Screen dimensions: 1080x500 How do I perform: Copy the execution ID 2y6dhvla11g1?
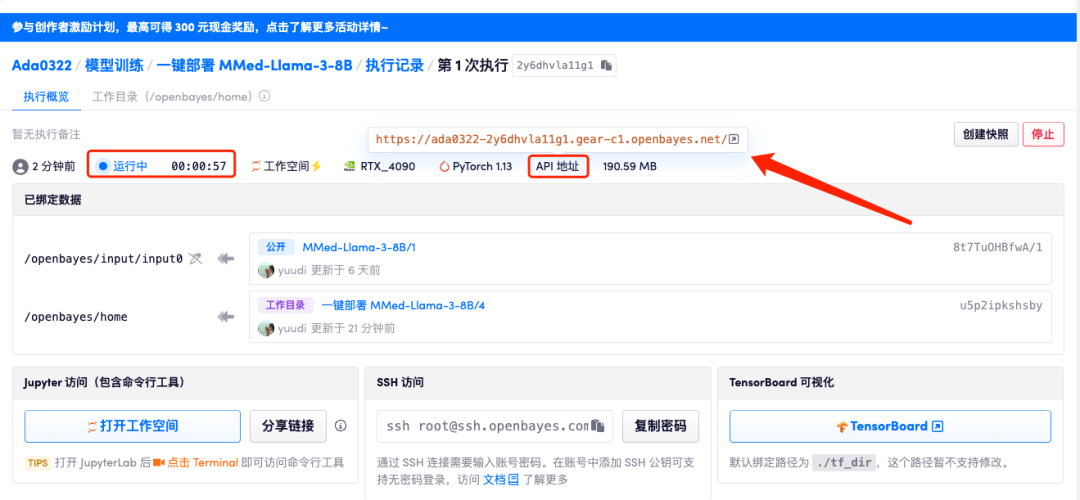[606, 66]
